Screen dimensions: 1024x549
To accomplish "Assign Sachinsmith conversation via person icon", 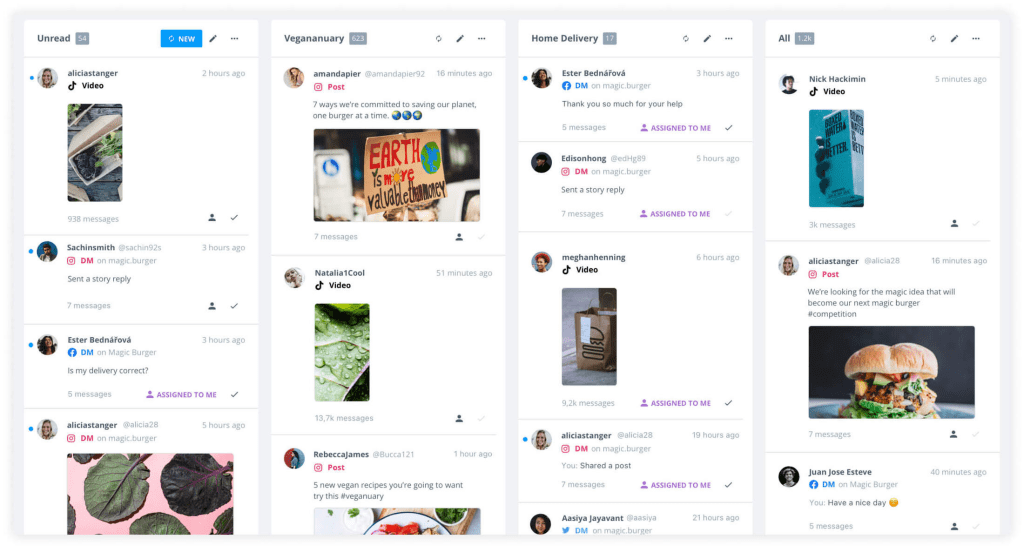I will pos(212,306).
